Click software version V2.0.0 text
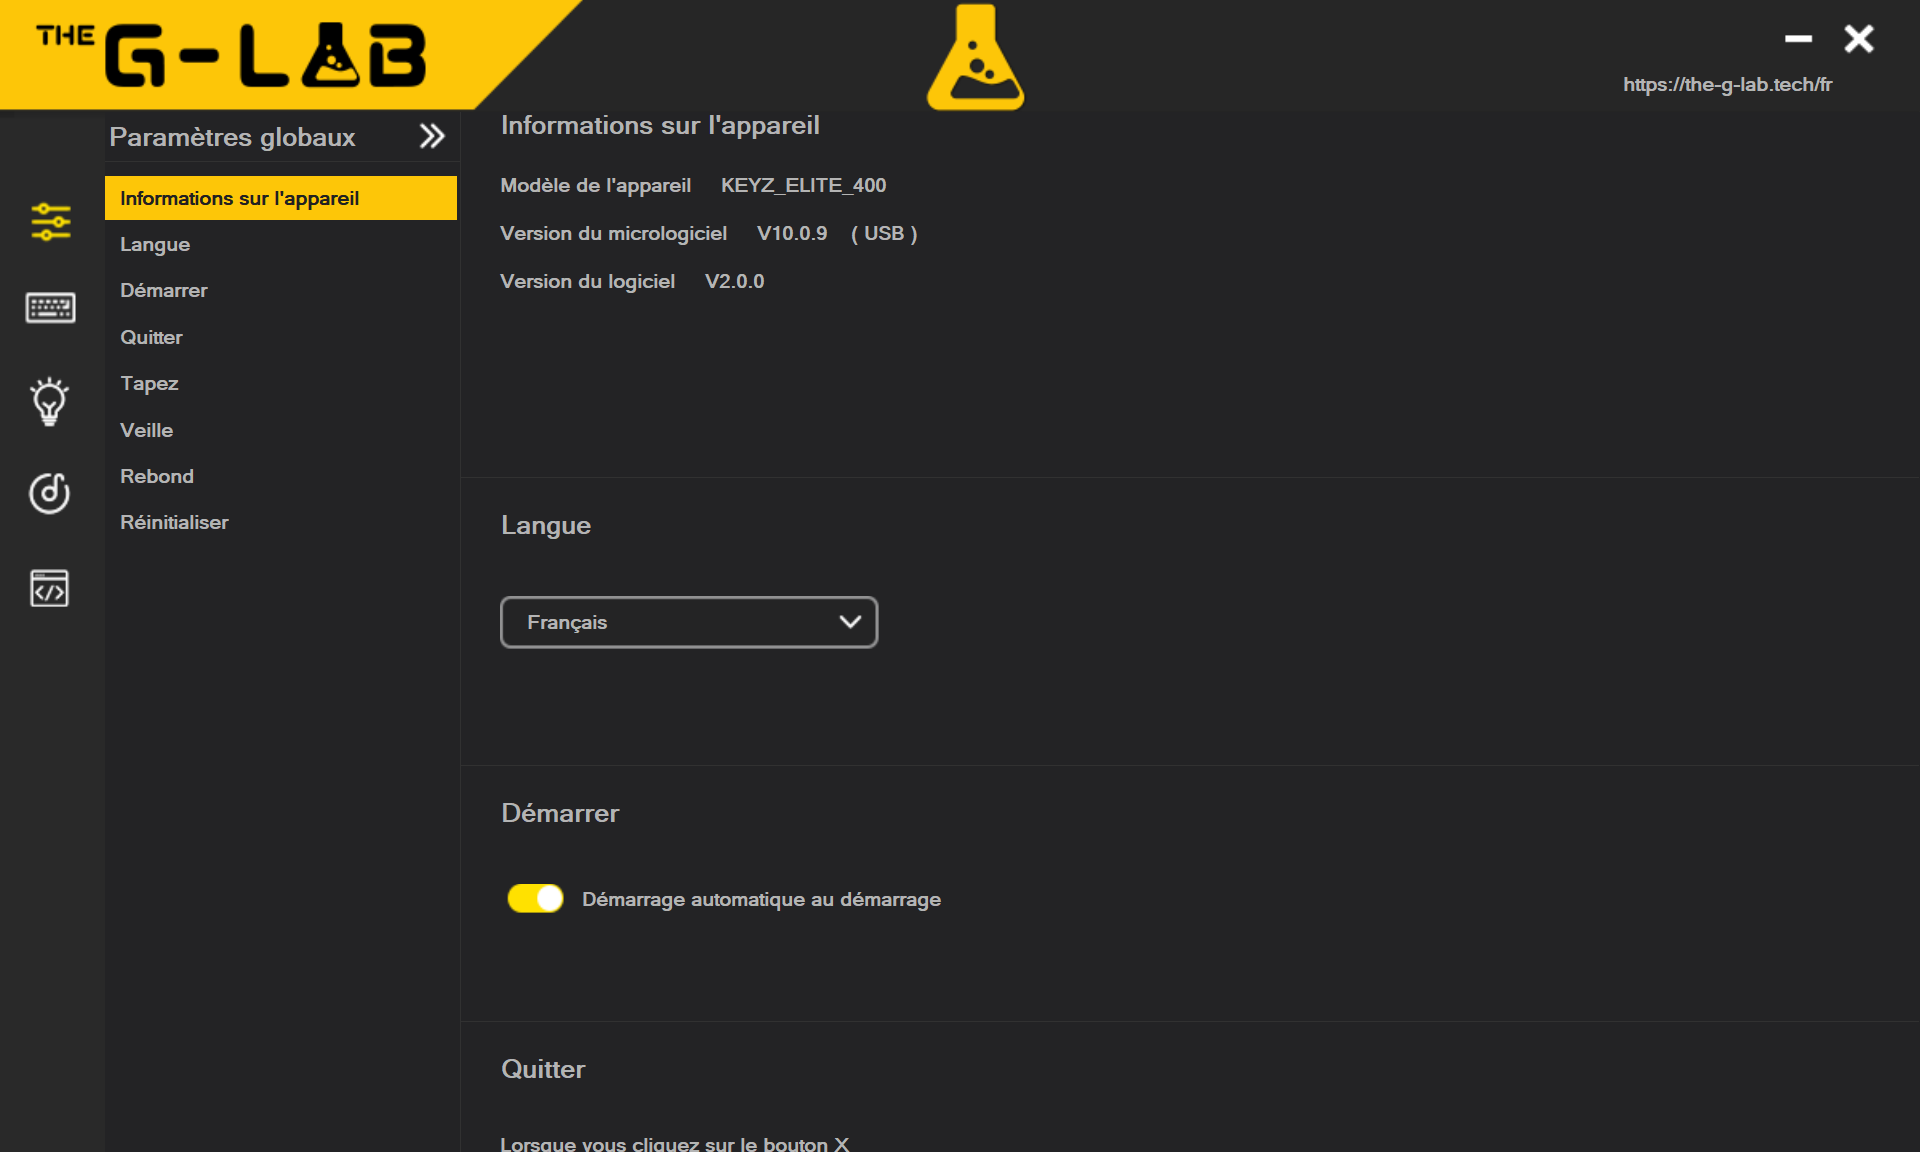This screenshot has height=1152, width=1920. tap(735, 281)
